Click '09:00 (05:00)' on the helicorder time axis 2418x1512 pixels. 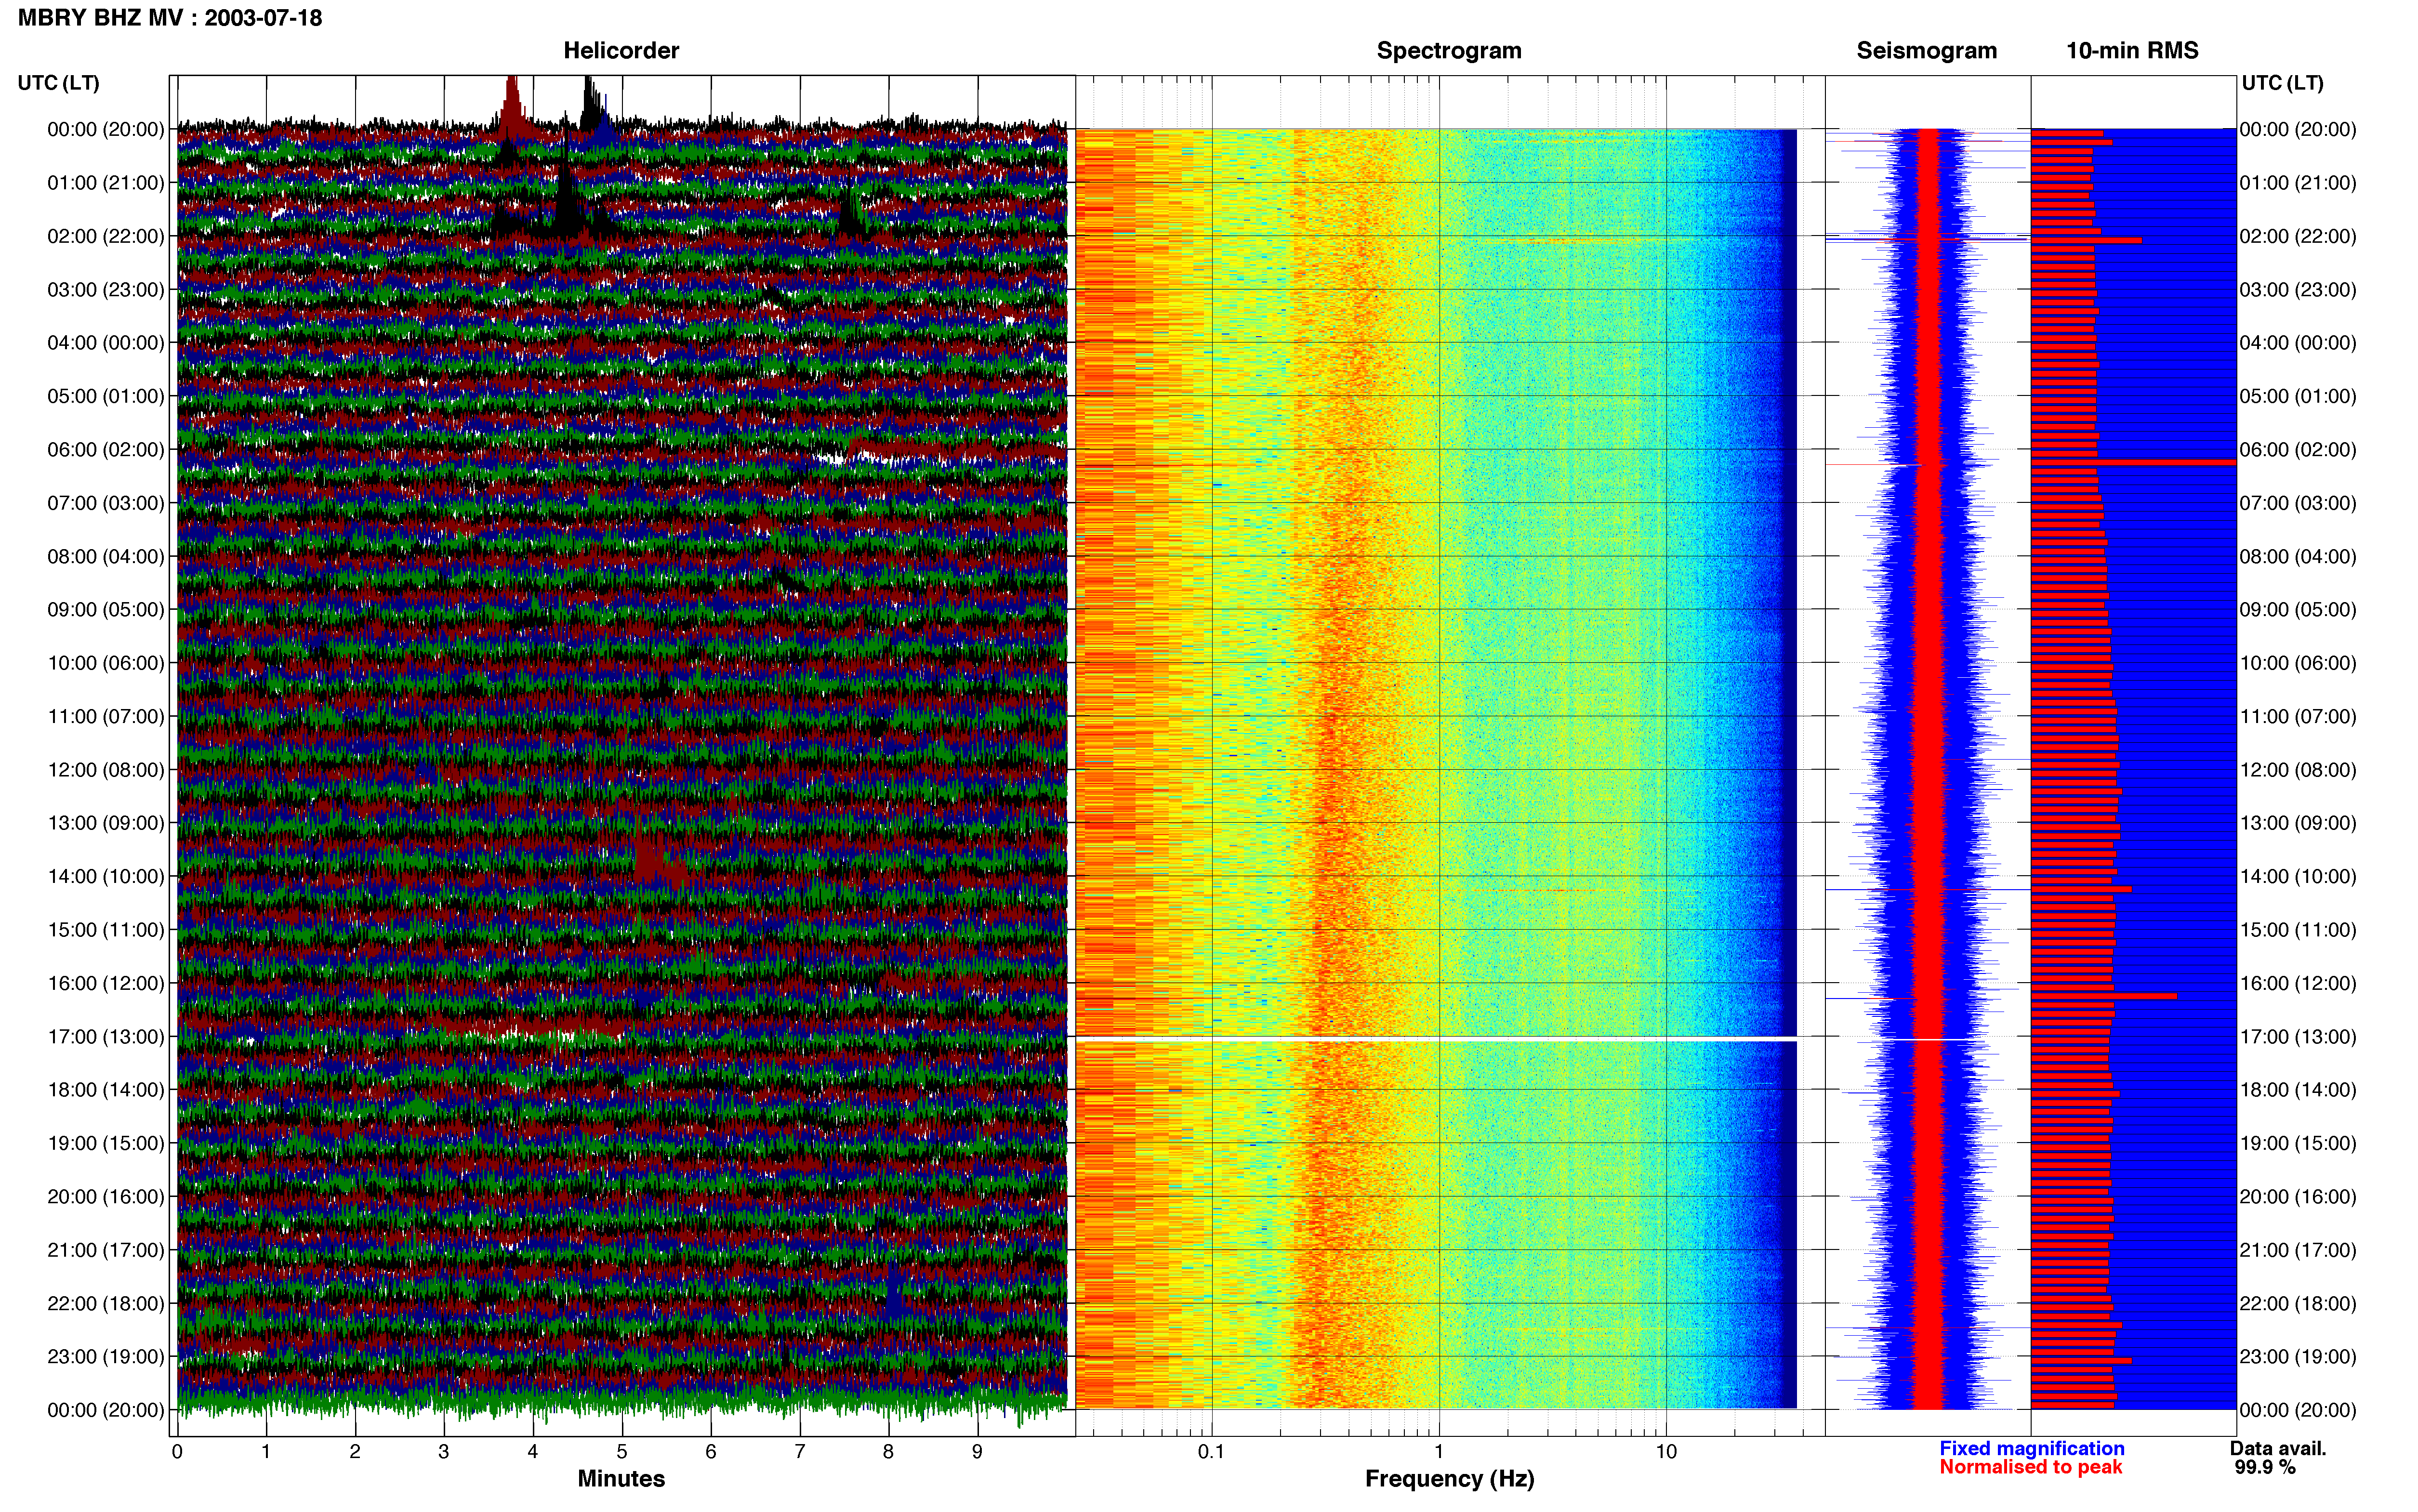(106, 610)
